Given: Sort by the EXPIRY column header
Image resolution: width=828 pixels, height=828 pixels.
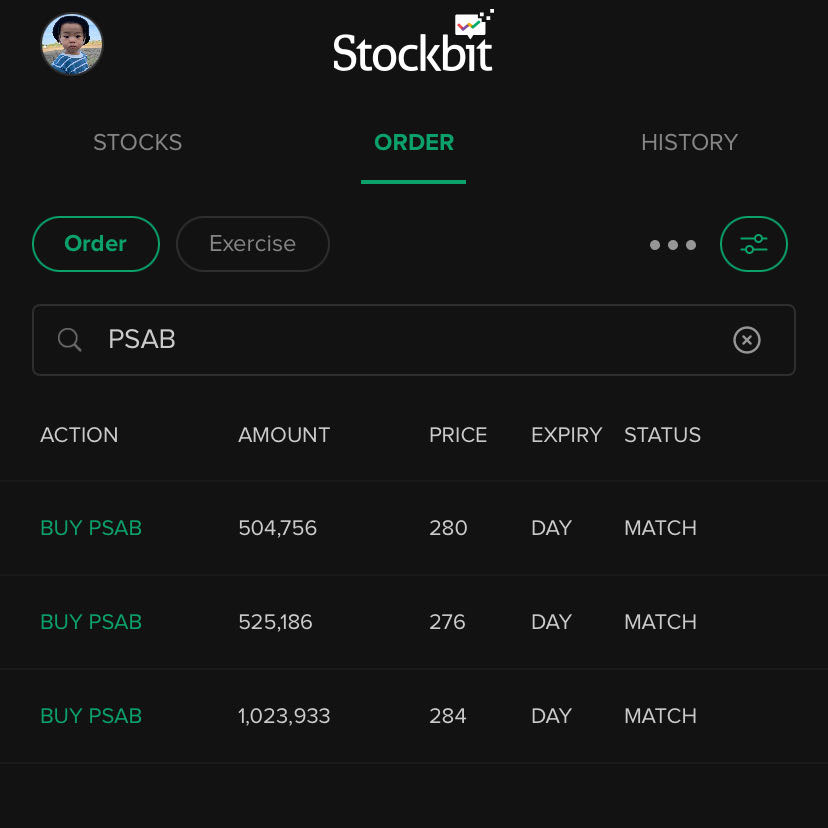Looking at the screenshot, I should coord(567,435).
